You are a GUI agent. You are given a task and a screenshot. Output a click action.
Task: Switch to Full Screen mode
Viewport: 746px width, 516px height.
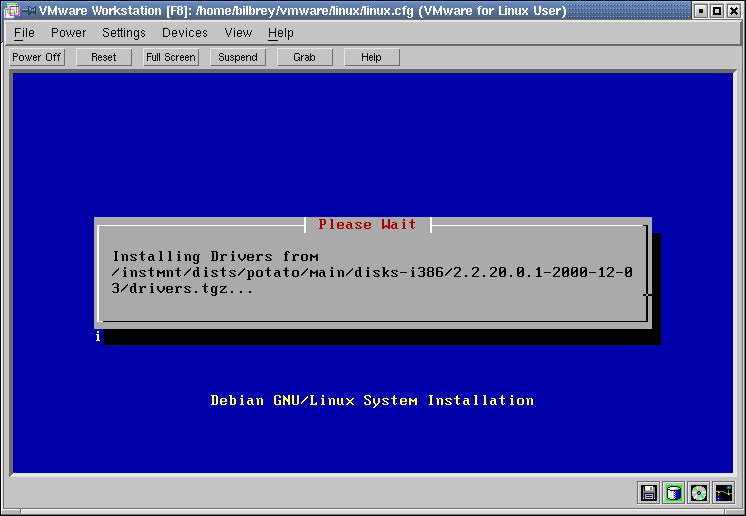[x=171, y=57]
